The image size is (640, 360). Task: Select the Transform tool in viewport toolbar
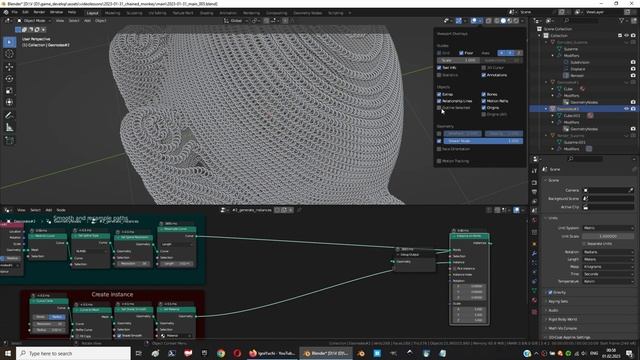9,102
